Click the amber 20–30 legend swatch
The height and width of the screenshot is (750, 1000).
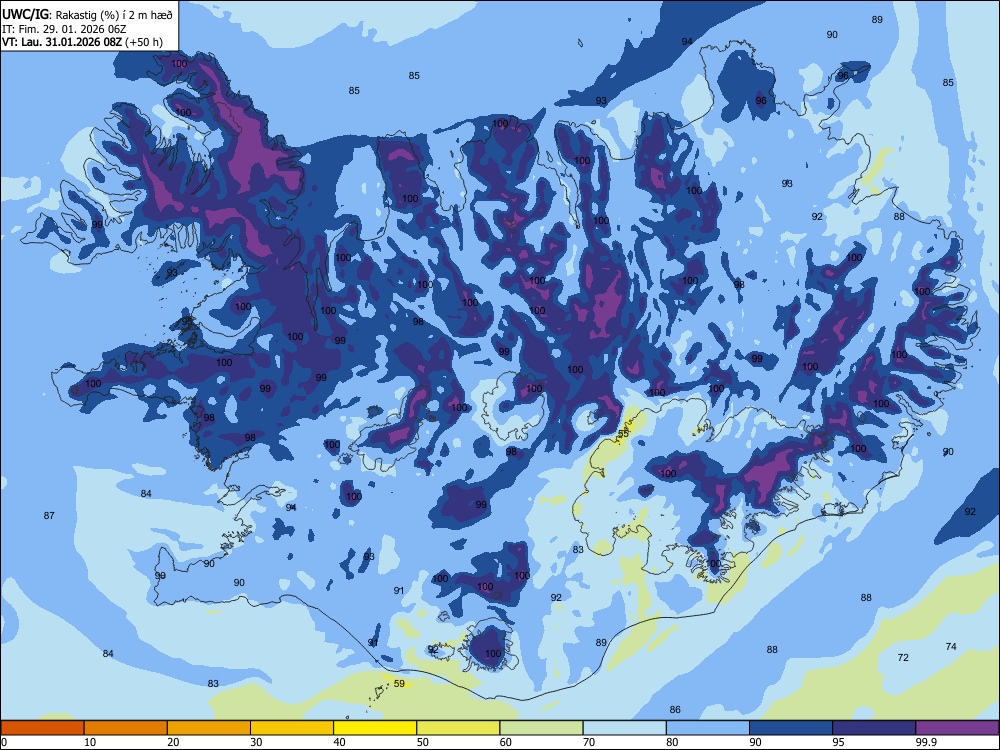(x=209, y=728)
